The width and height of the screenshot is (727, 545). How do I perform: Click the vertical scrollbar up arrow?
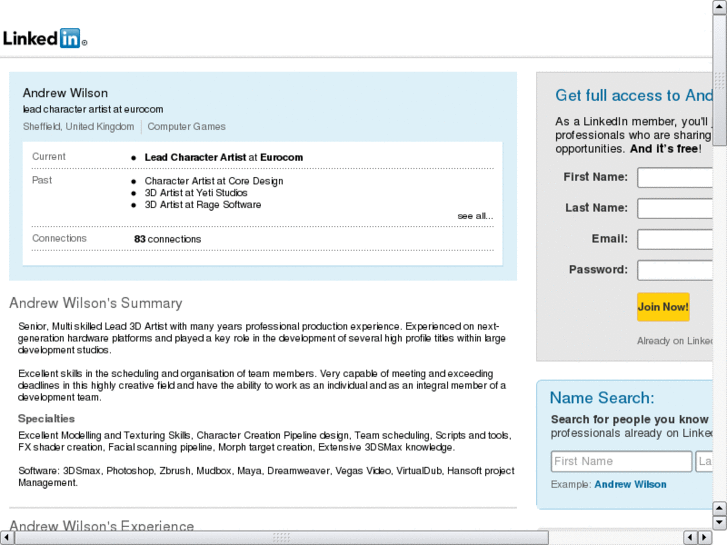coord(719,7)
